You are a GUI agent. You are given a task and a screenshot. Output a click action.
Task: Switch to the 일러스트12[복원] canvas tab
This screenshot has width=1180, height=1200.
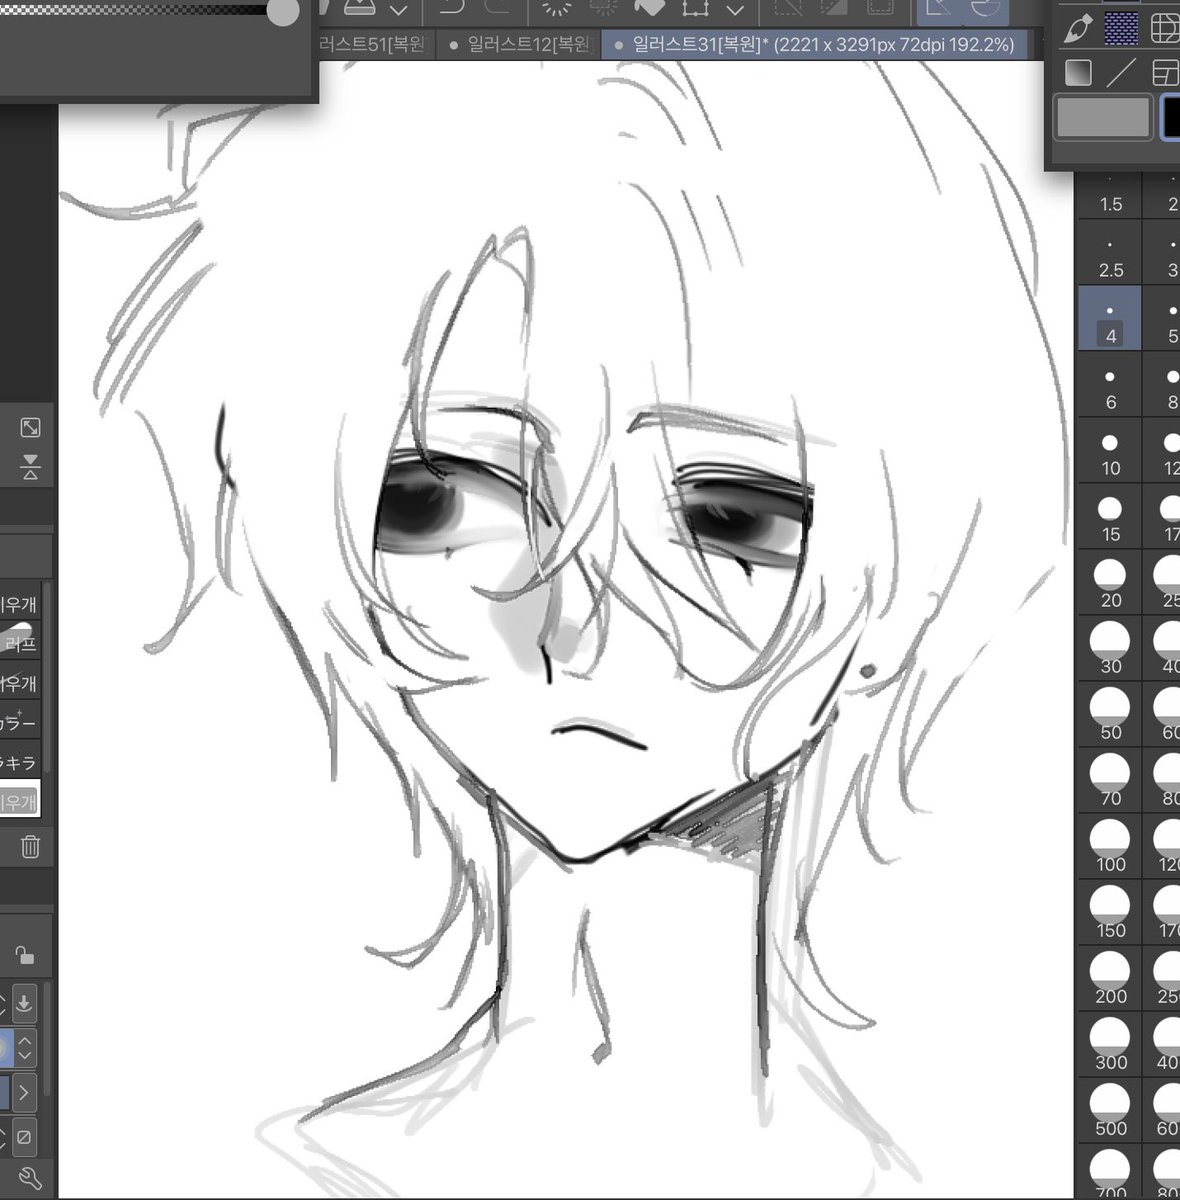tap(520, 45)
